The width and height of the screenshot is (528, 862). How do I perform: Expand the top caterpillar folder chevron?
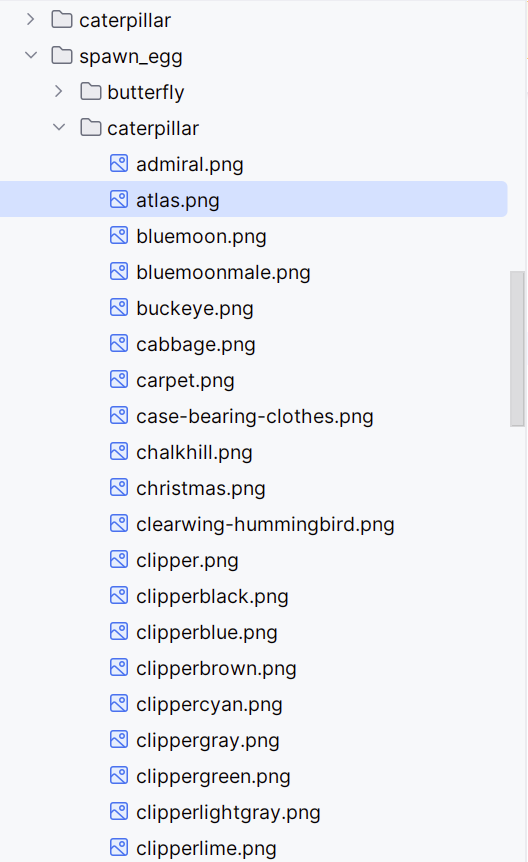[x=31, y=19]
